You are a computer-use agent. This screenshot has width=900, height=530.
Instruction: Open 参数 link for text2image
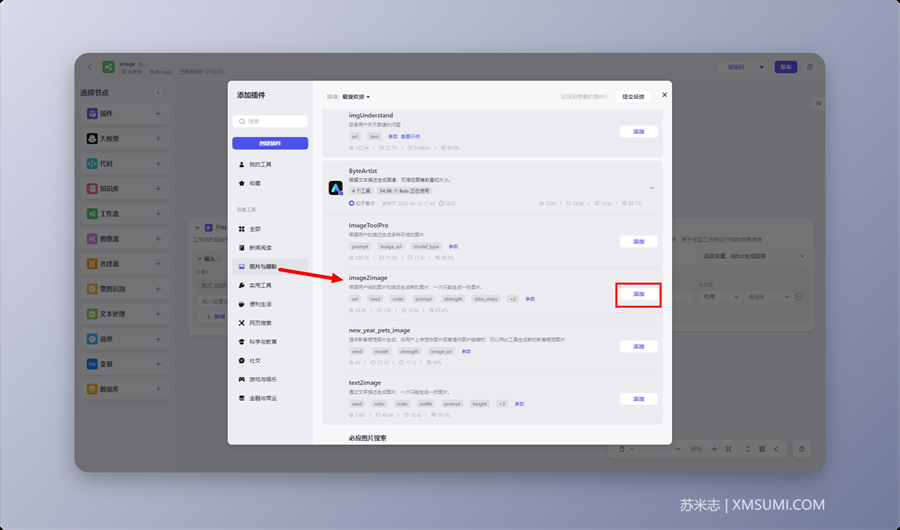519,404
